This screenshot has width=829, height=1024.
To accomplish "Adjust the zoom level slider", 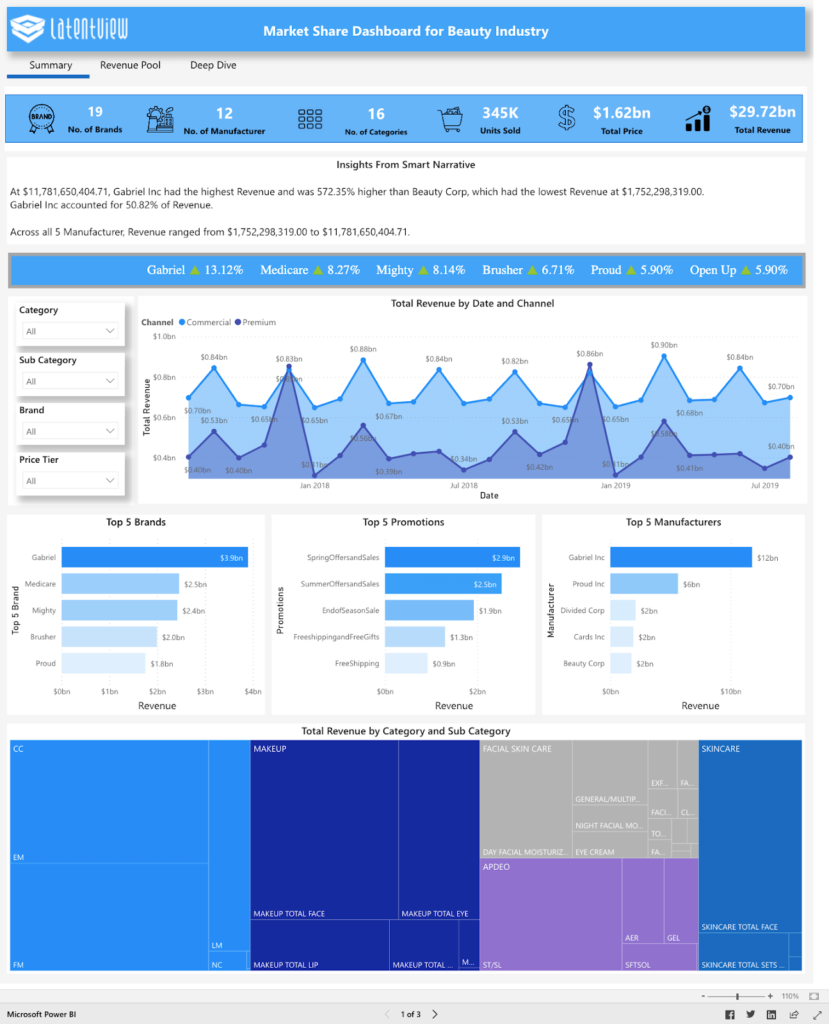I will click(x=738, y=997).
